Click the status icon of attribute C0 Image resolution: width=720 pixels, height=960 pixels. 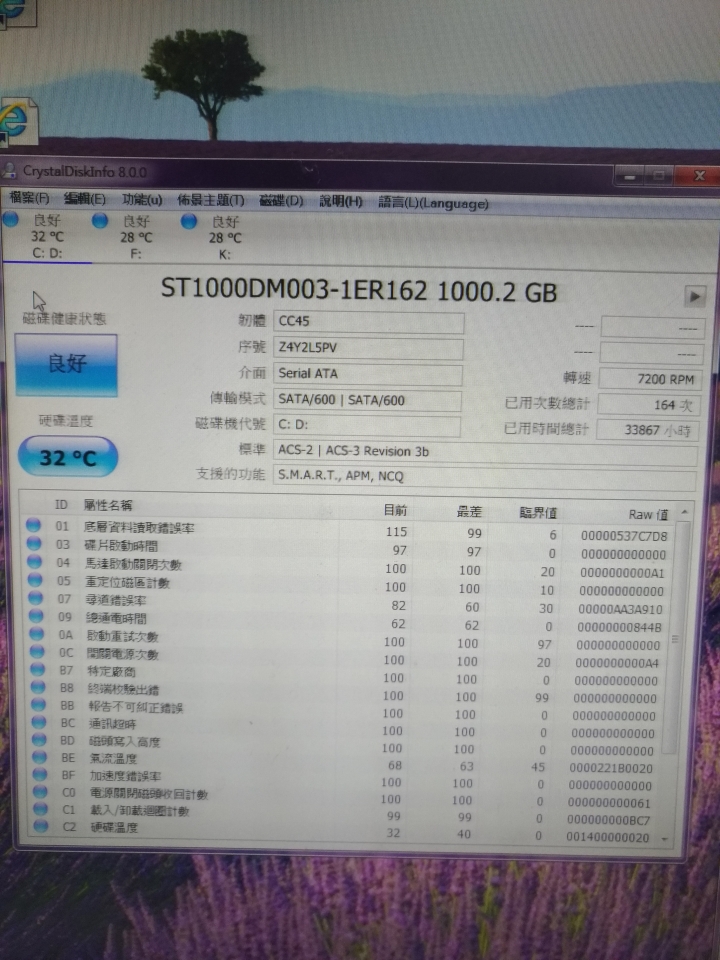click(40, 792)
